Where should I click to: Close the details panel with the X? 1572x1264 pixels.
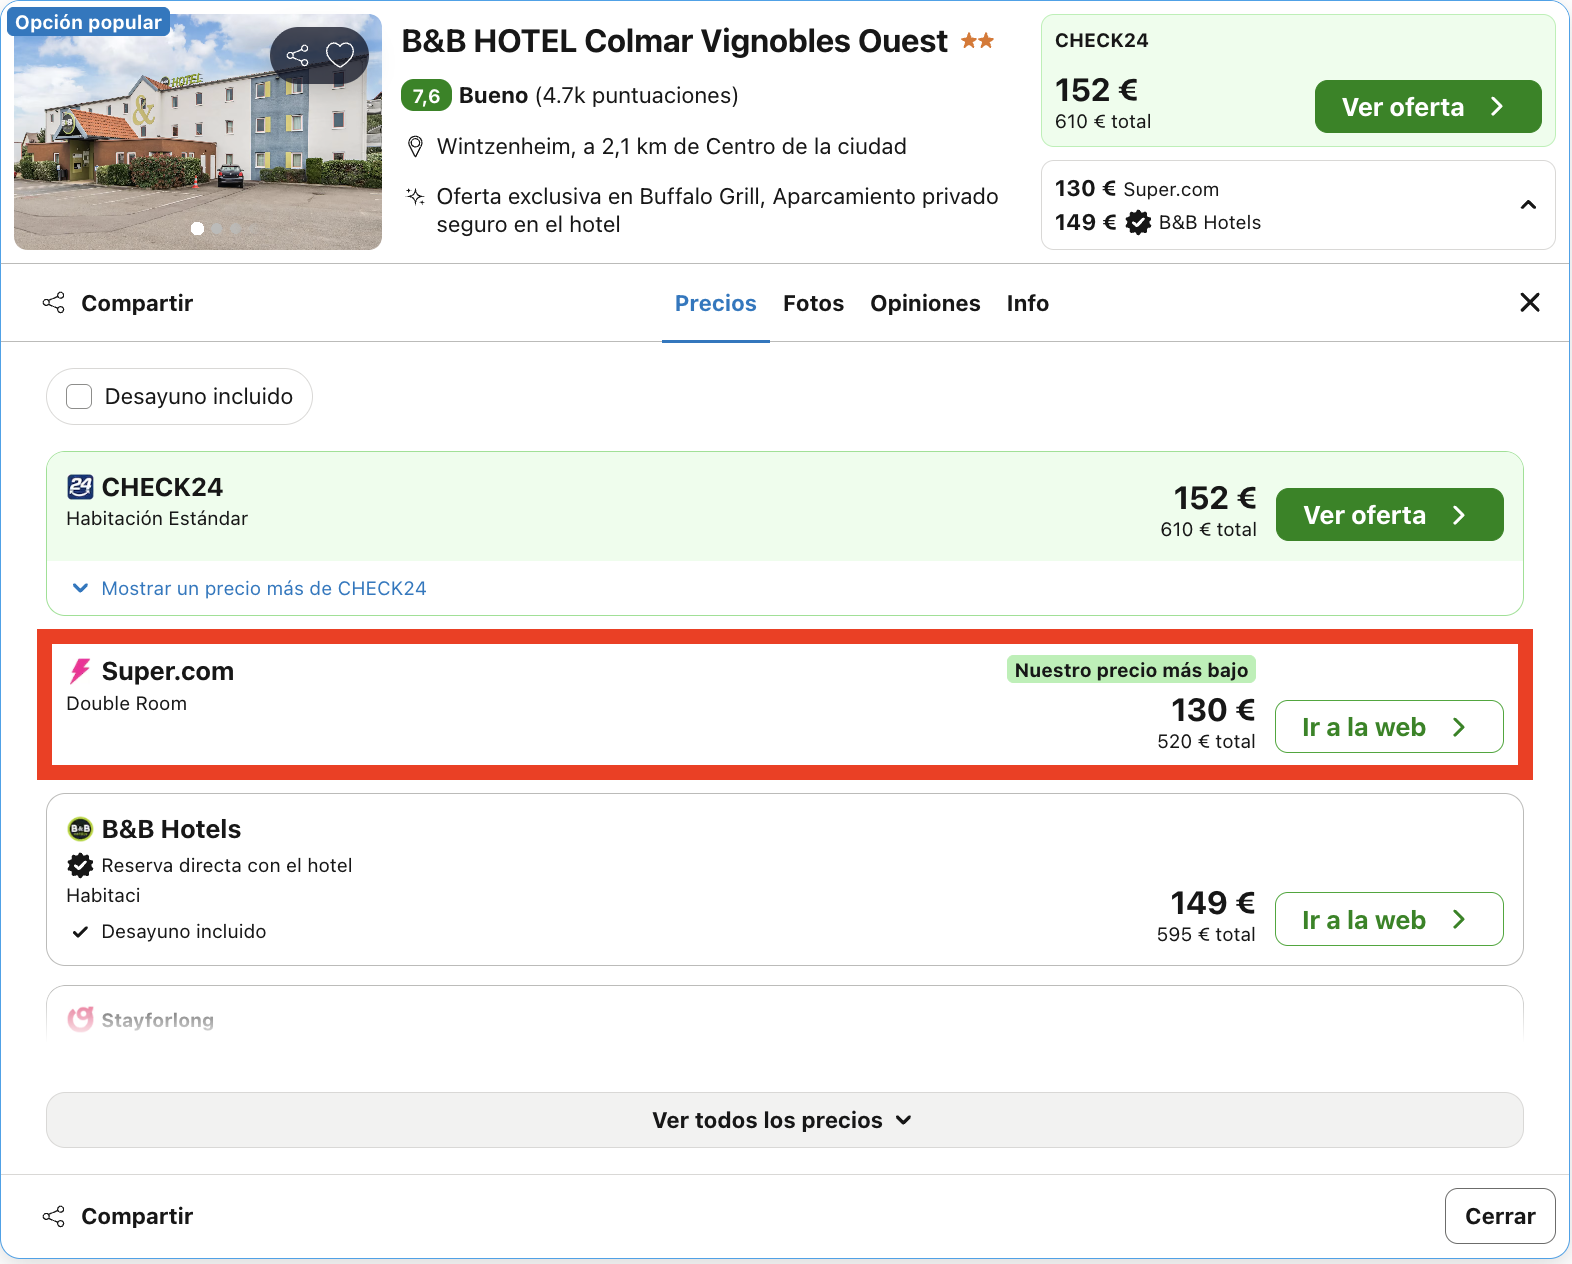(x=1529, y=302)
